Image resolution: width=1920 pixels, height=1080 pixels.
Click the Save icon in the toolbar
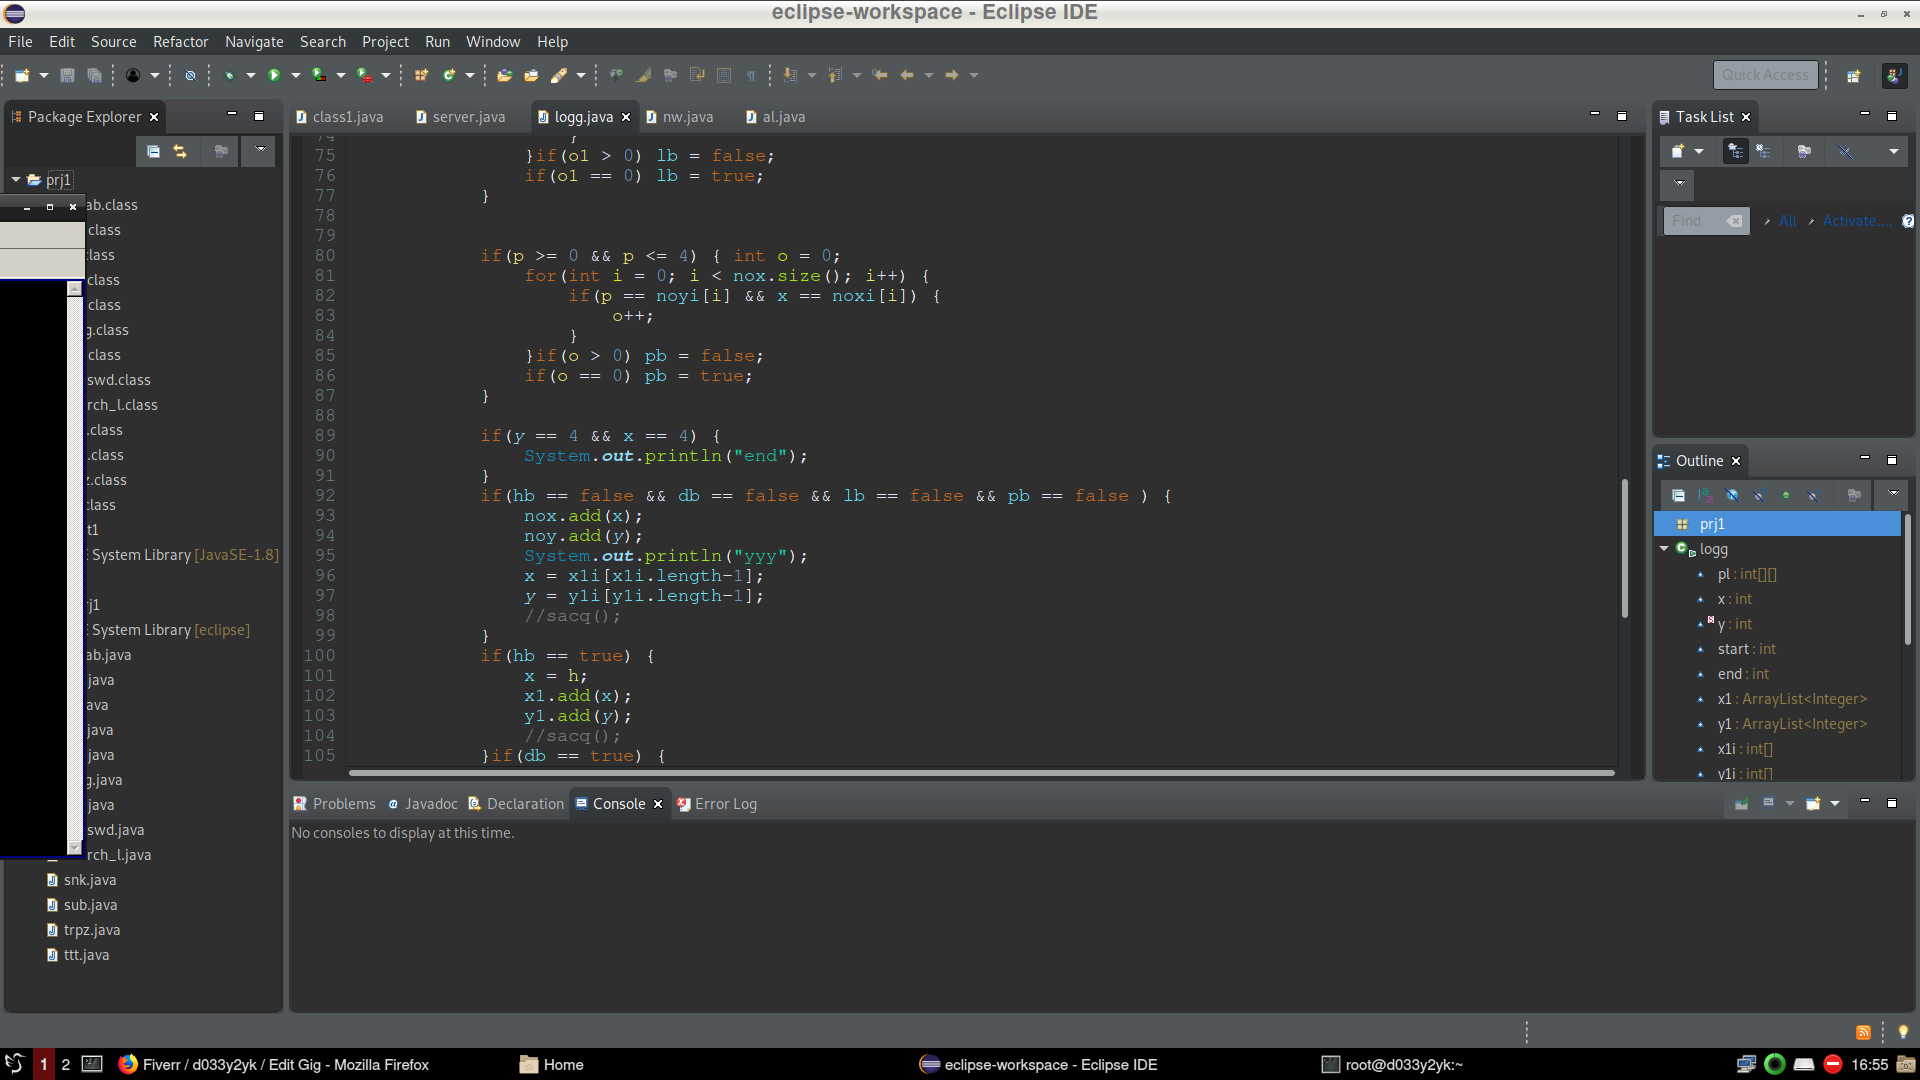tap(67, 75)
